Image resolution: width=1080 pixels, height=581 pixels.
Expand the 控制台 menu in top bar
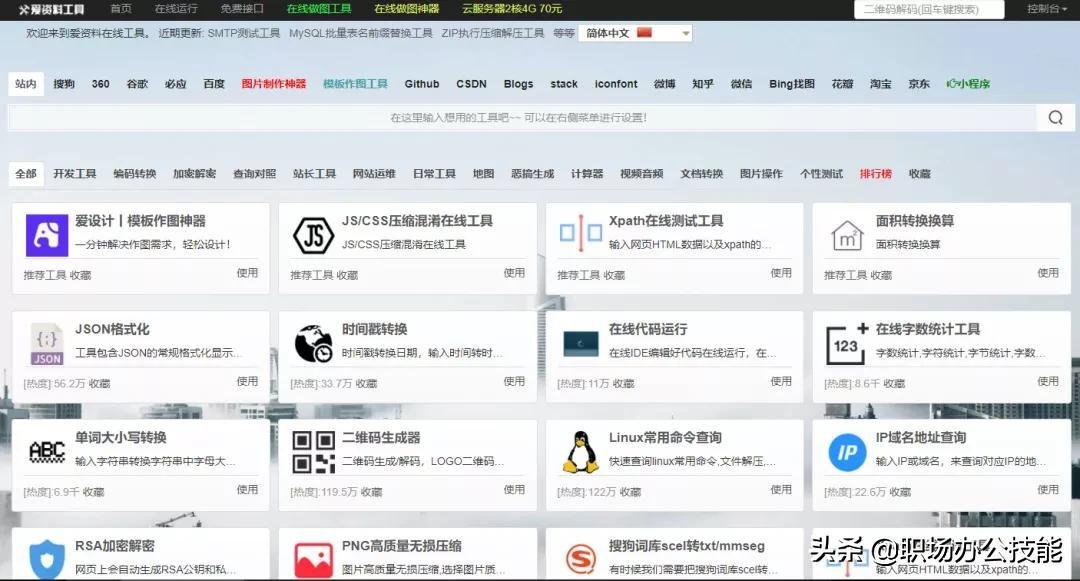[1047, 9]
